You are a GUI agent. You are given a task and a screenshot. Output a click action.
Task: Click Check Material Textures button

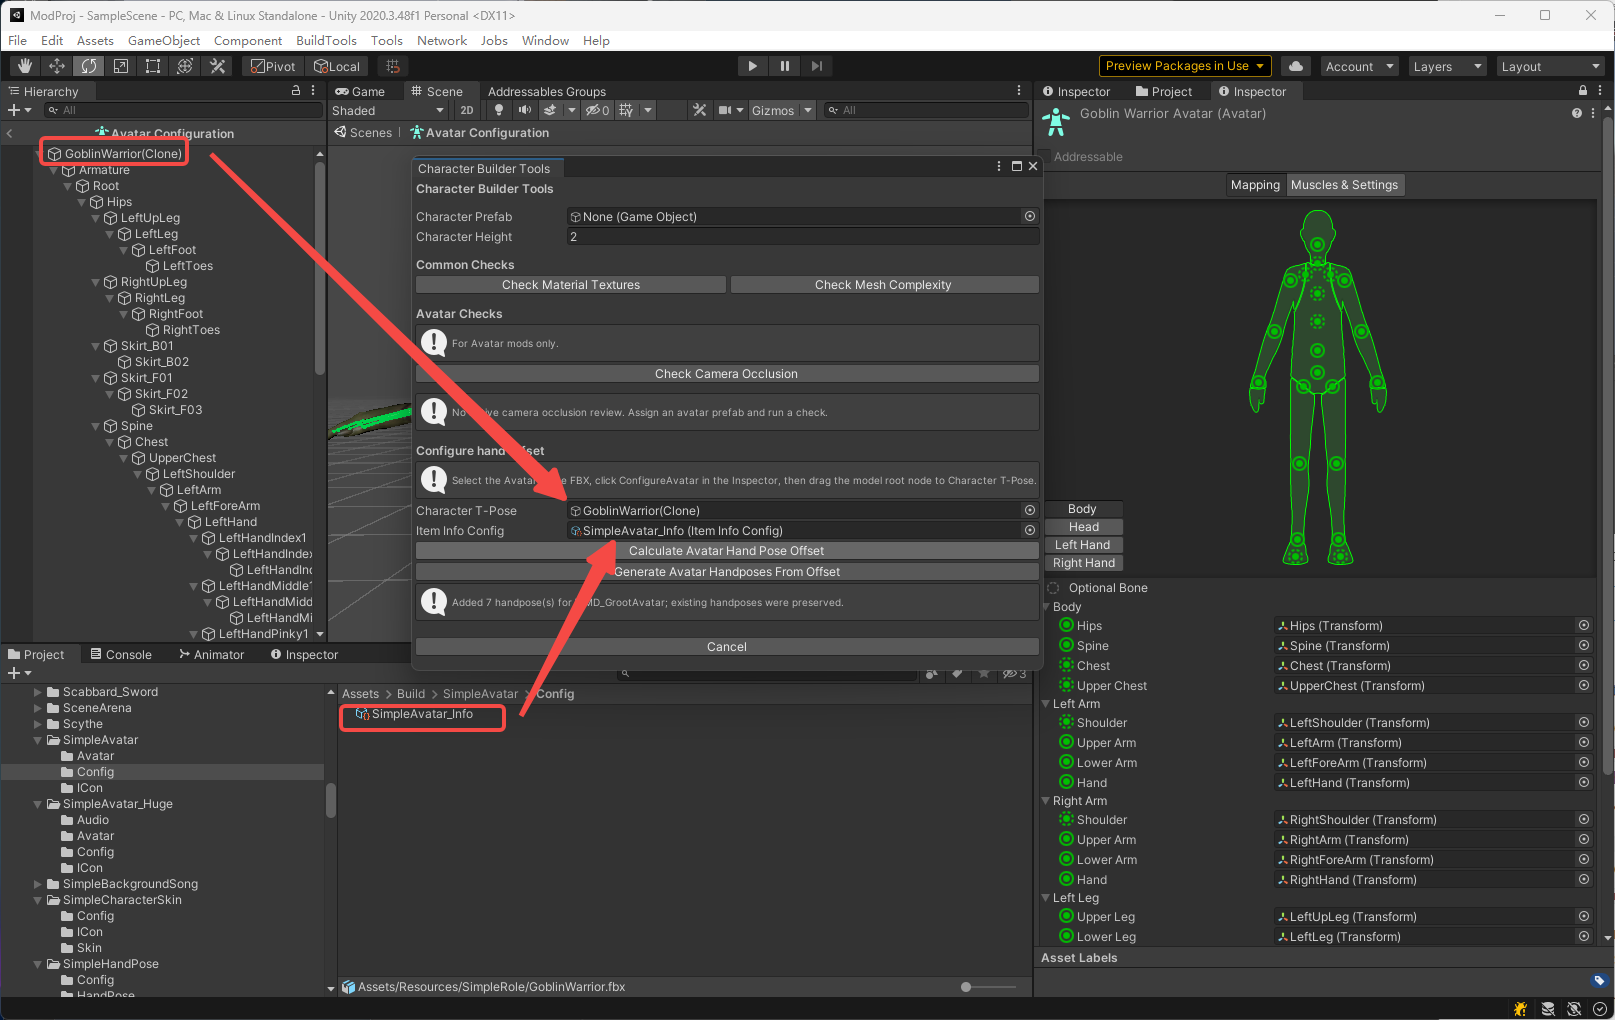tap(571, 285)
